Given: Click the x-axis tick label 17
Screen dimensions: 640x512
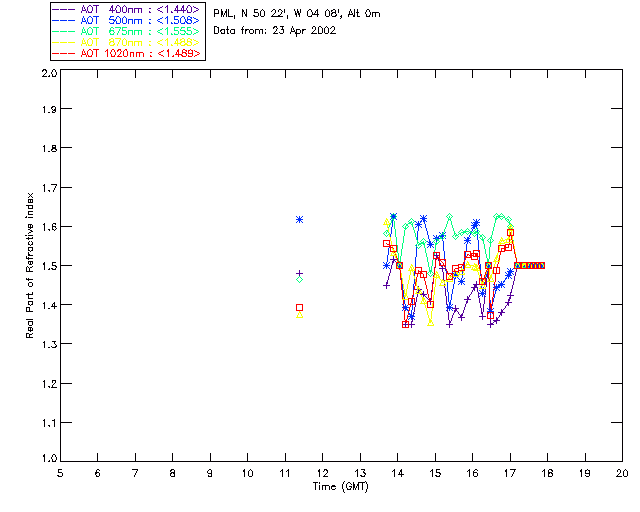Looking at the screenshot, I should (x=510, y=473).
